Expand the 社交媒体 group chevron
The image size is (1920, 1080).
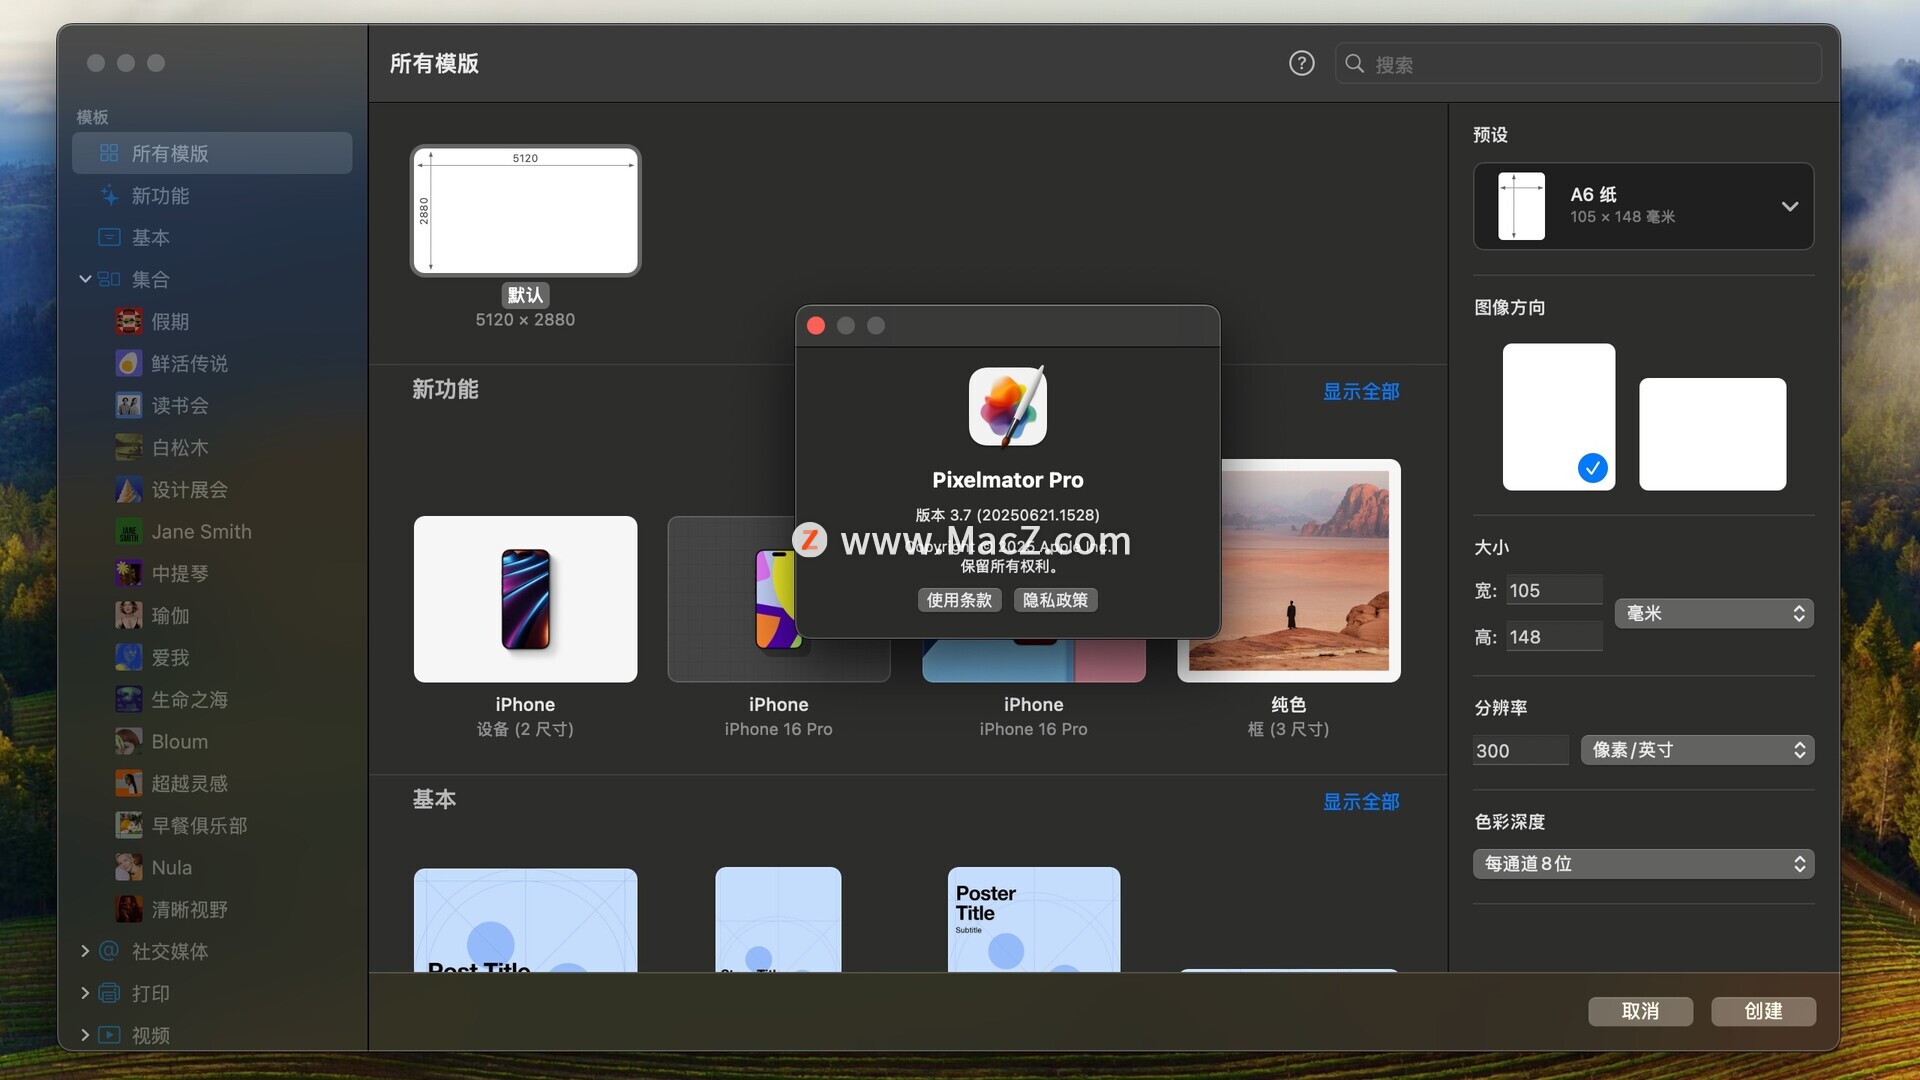tap(85, 951)
